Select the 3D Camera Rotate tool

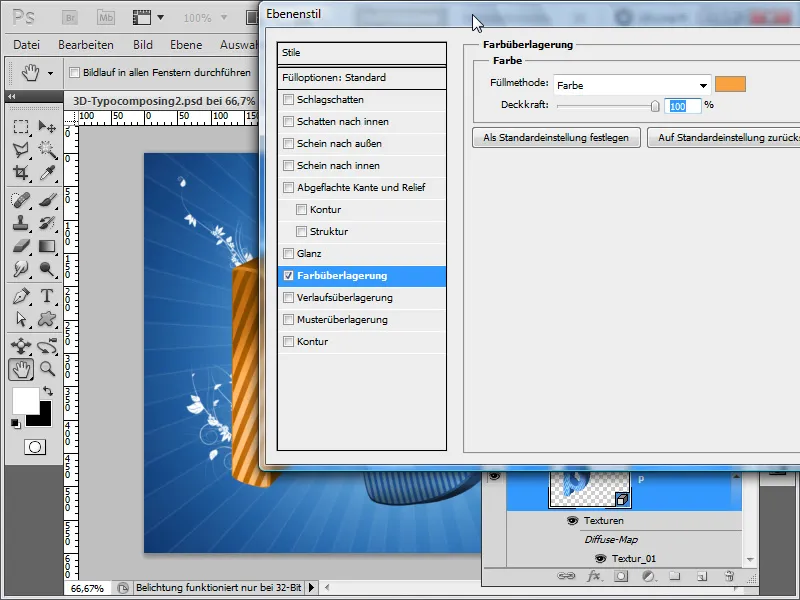coord(47,346)
